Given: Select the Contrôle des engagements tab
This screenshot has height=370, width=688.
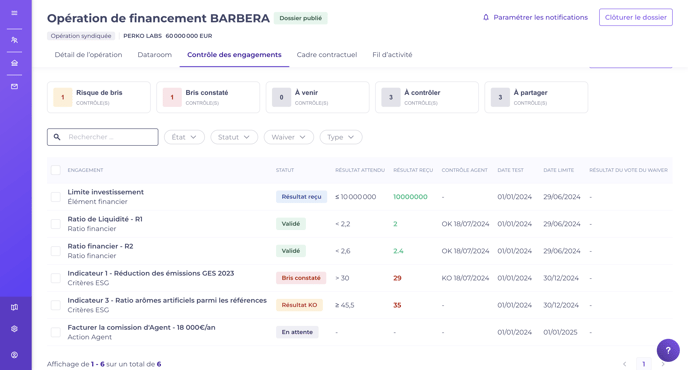Looking at the screenshot, I should (234, 55).
